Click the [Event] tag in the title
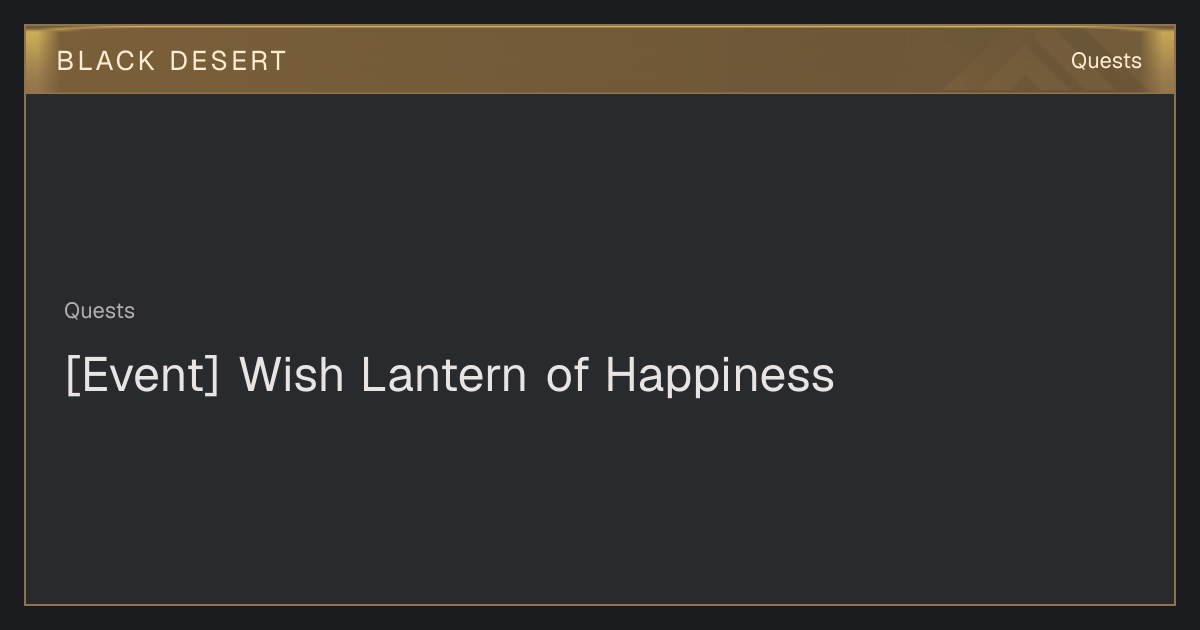Viewport: 1200px width, 630px height. (142, 375)
